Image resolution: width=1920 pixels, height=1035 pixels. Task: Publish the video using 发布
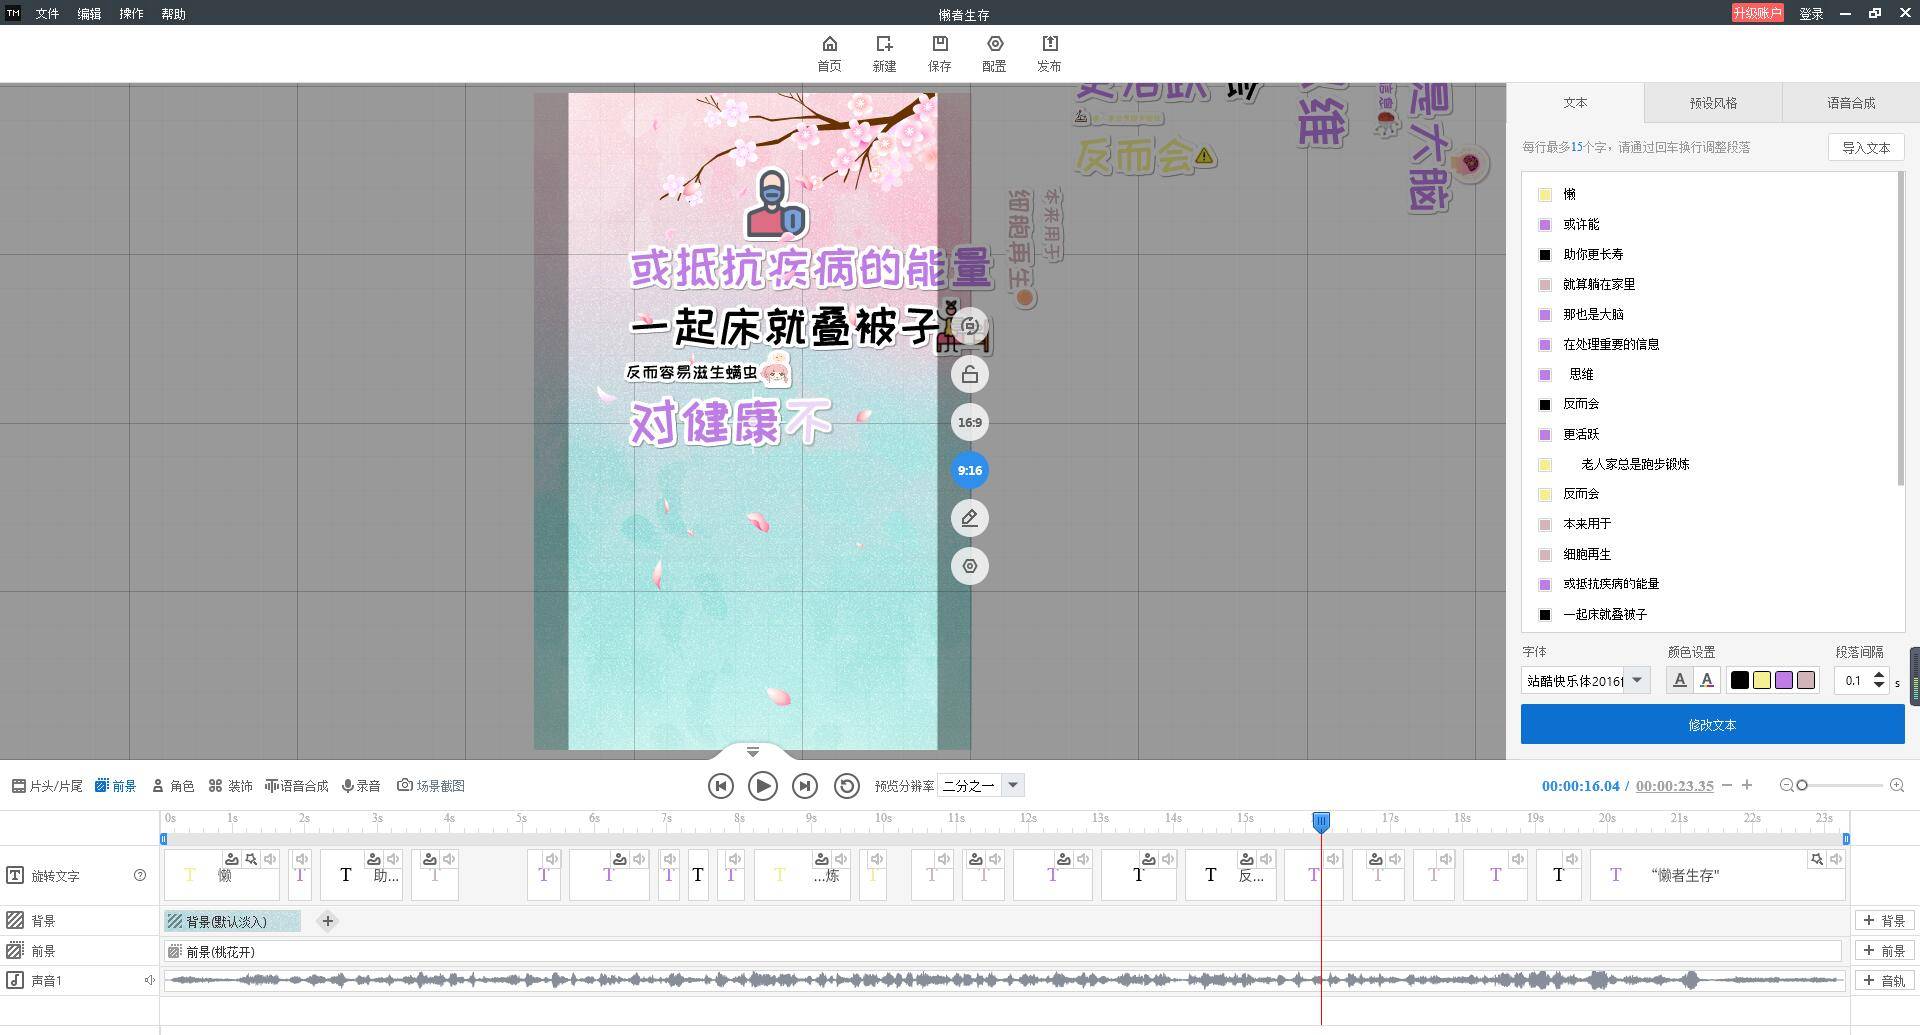[1049, 54]
